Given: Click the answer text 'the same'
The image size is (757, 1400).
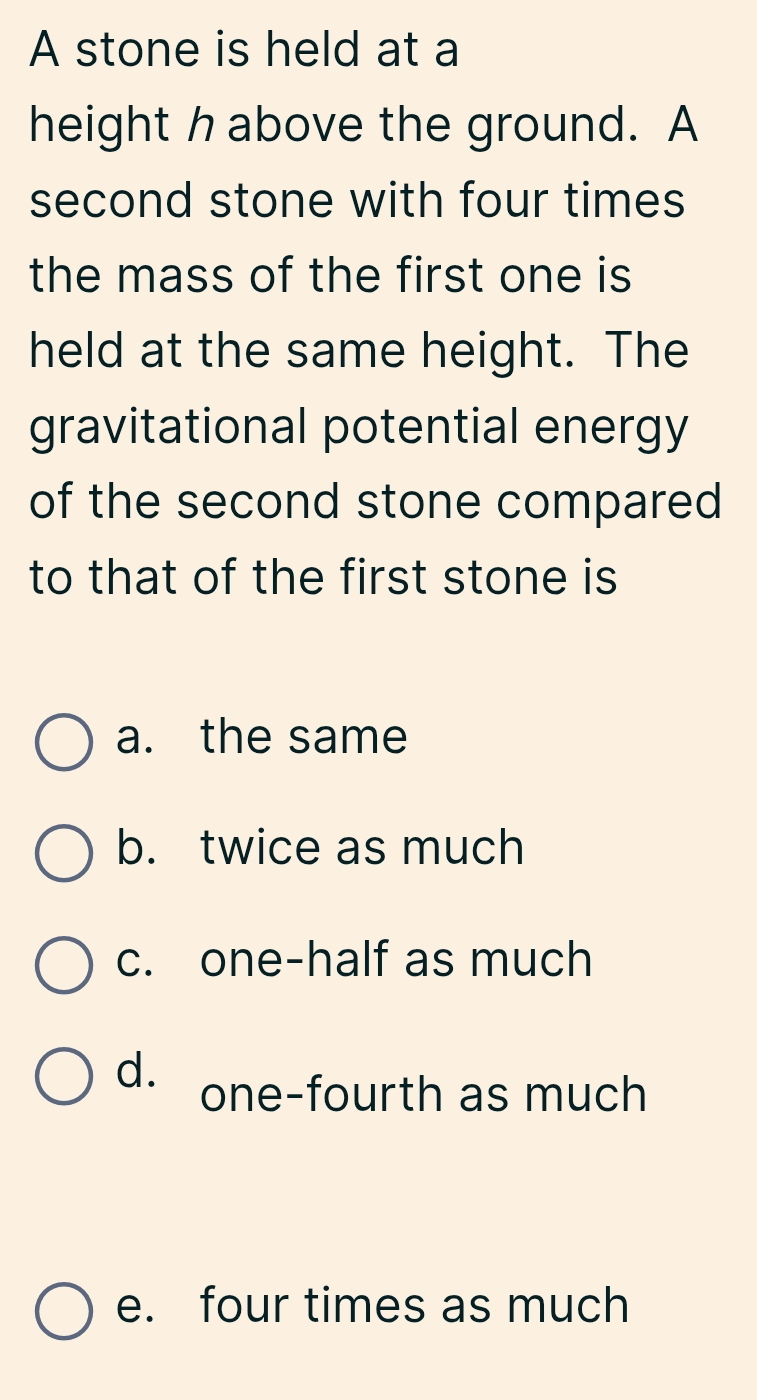Looking at the screenshot, I should point(304,738).
